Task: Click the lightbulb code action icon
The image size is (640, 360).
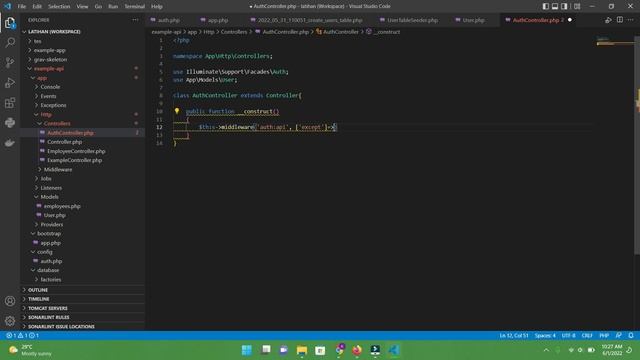Action: [x=177, y=111]
